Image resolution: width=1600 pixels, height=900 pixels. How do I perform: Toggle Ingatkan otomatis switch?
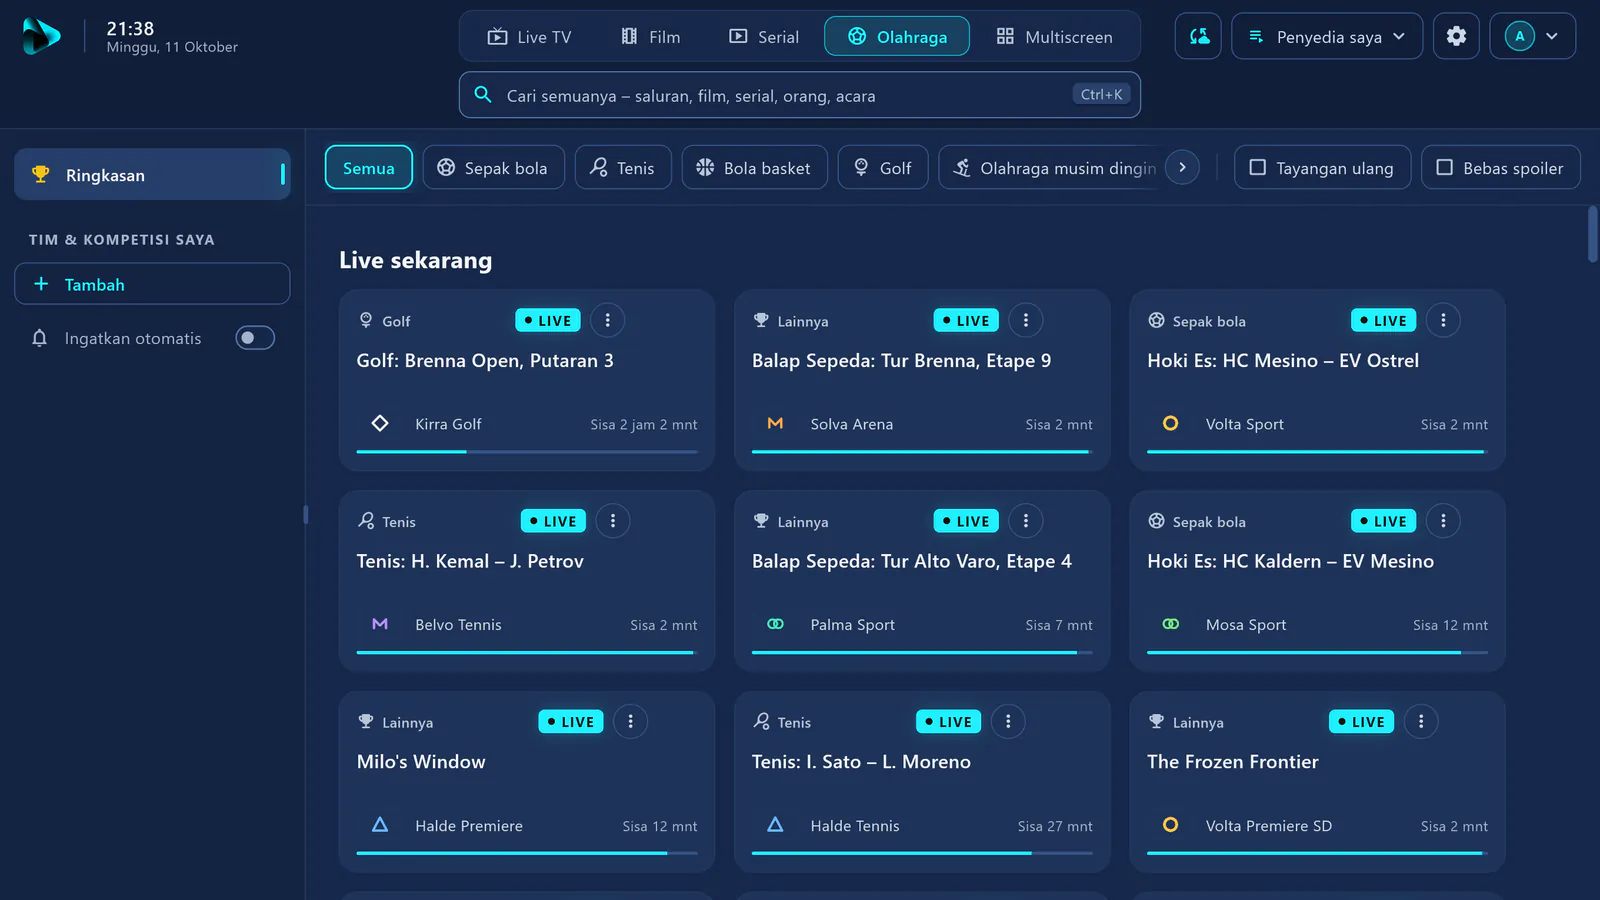(255, 338)
